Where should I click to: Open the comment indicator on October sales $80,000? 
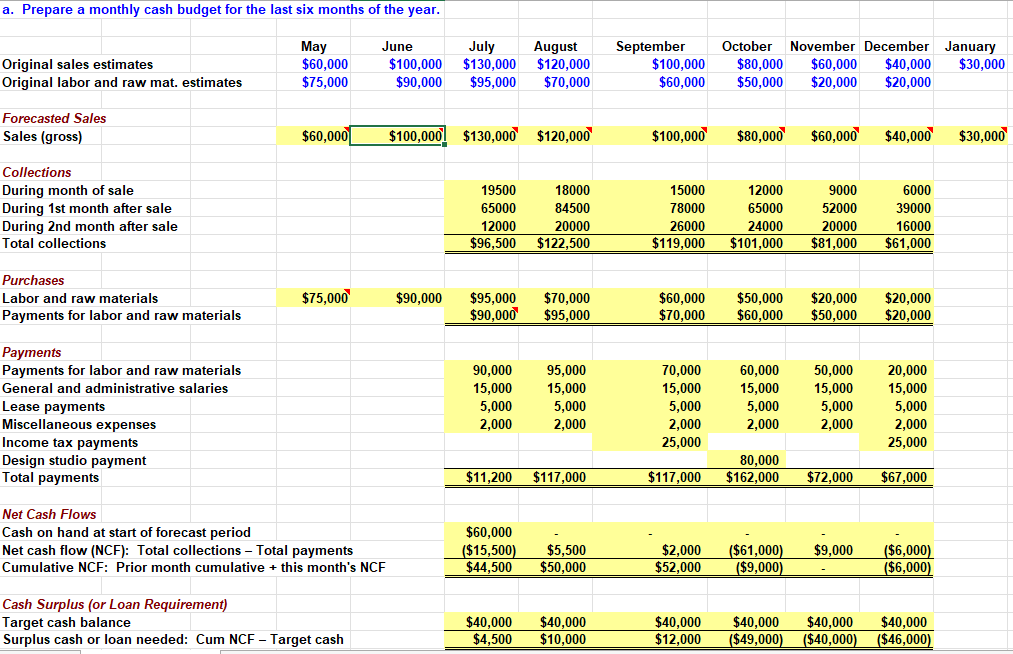click(x=784, y=131)
